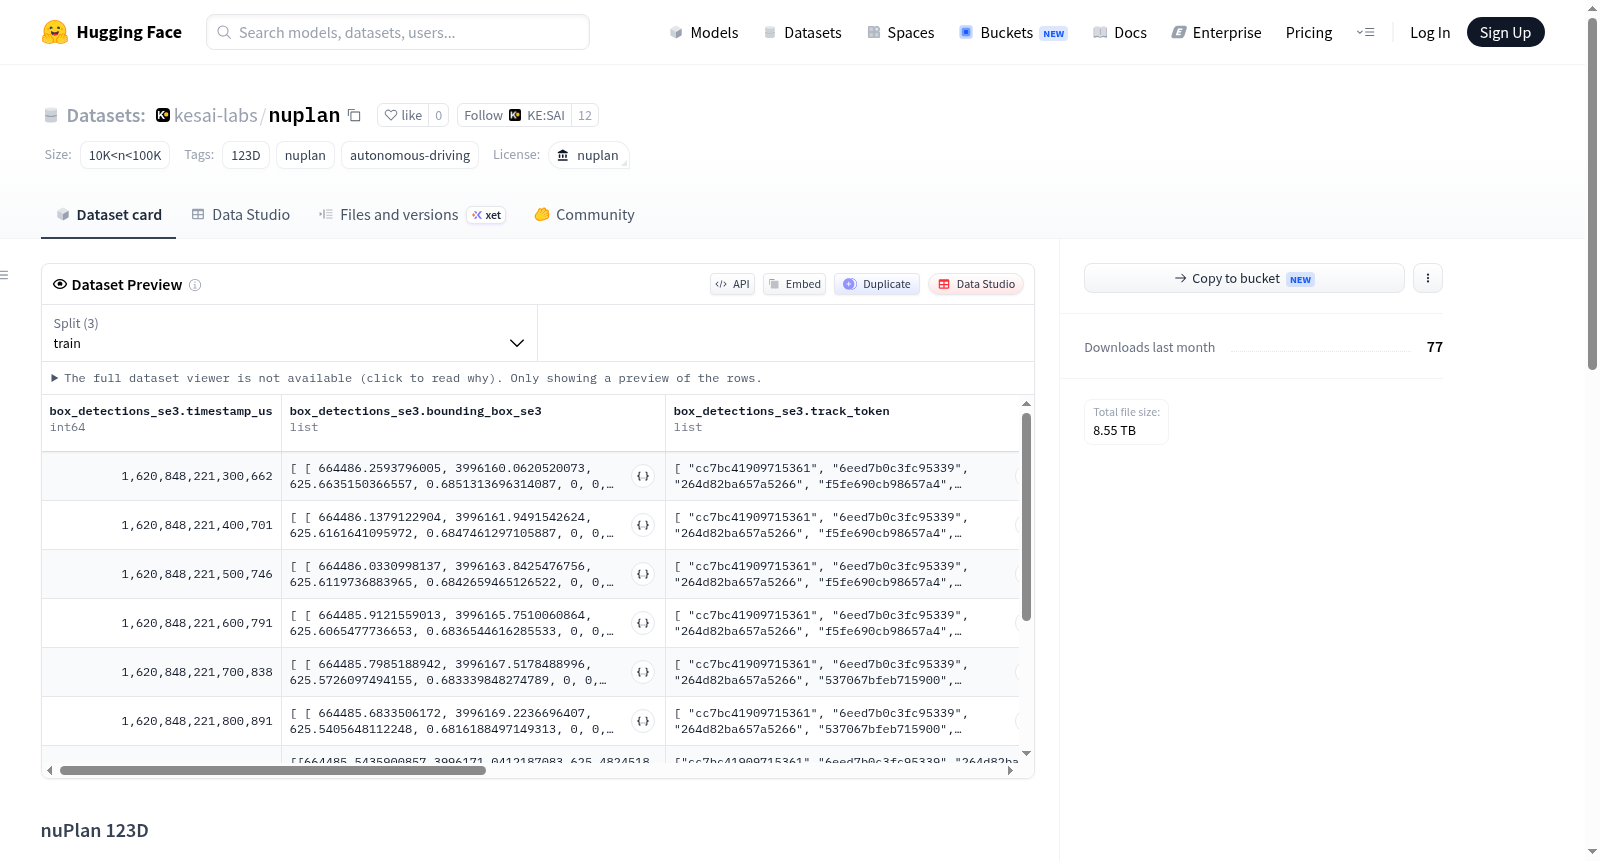Image resolution: width=1600 pixels, height=861 pixels.
Task: Click the Sign Up button
Action: pos(1505,32)
